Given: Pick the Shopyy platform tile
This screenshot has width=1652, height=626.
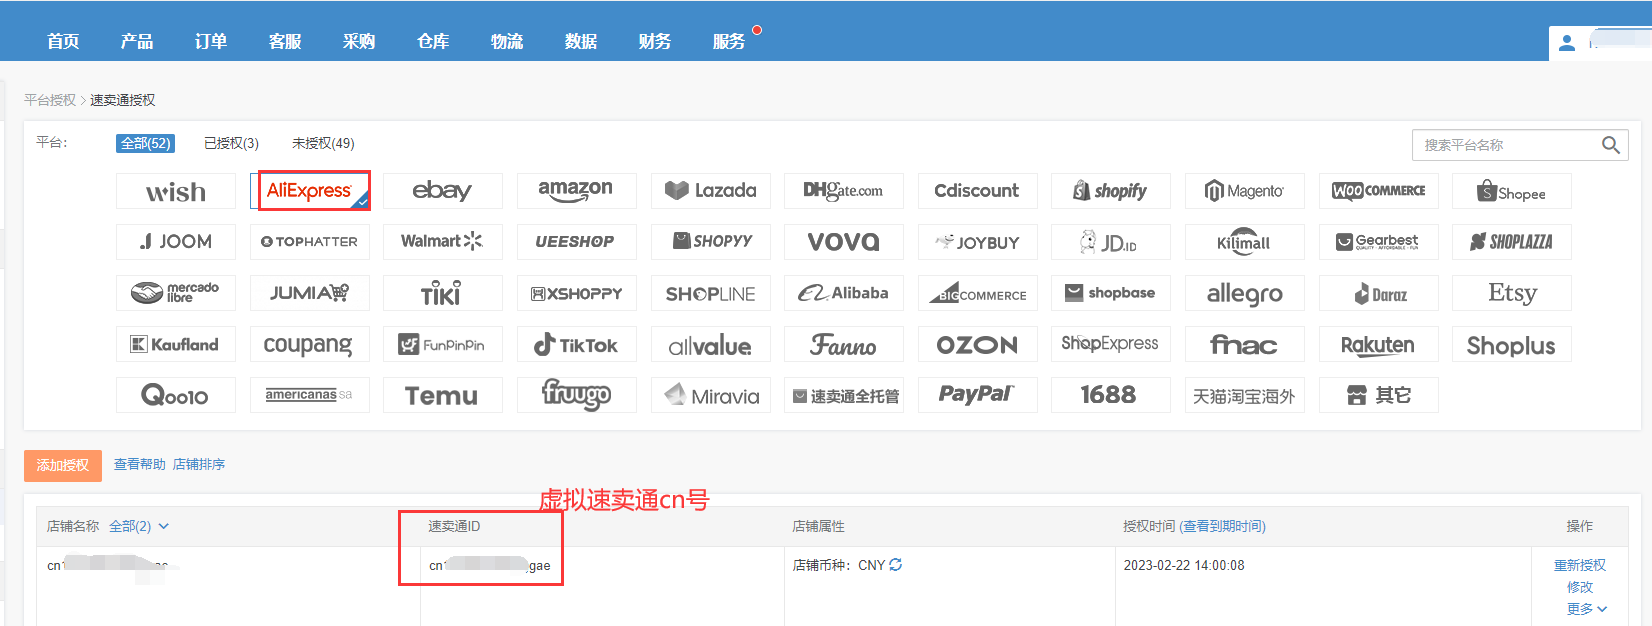Looking at the screenshot, I should point(711,242).
